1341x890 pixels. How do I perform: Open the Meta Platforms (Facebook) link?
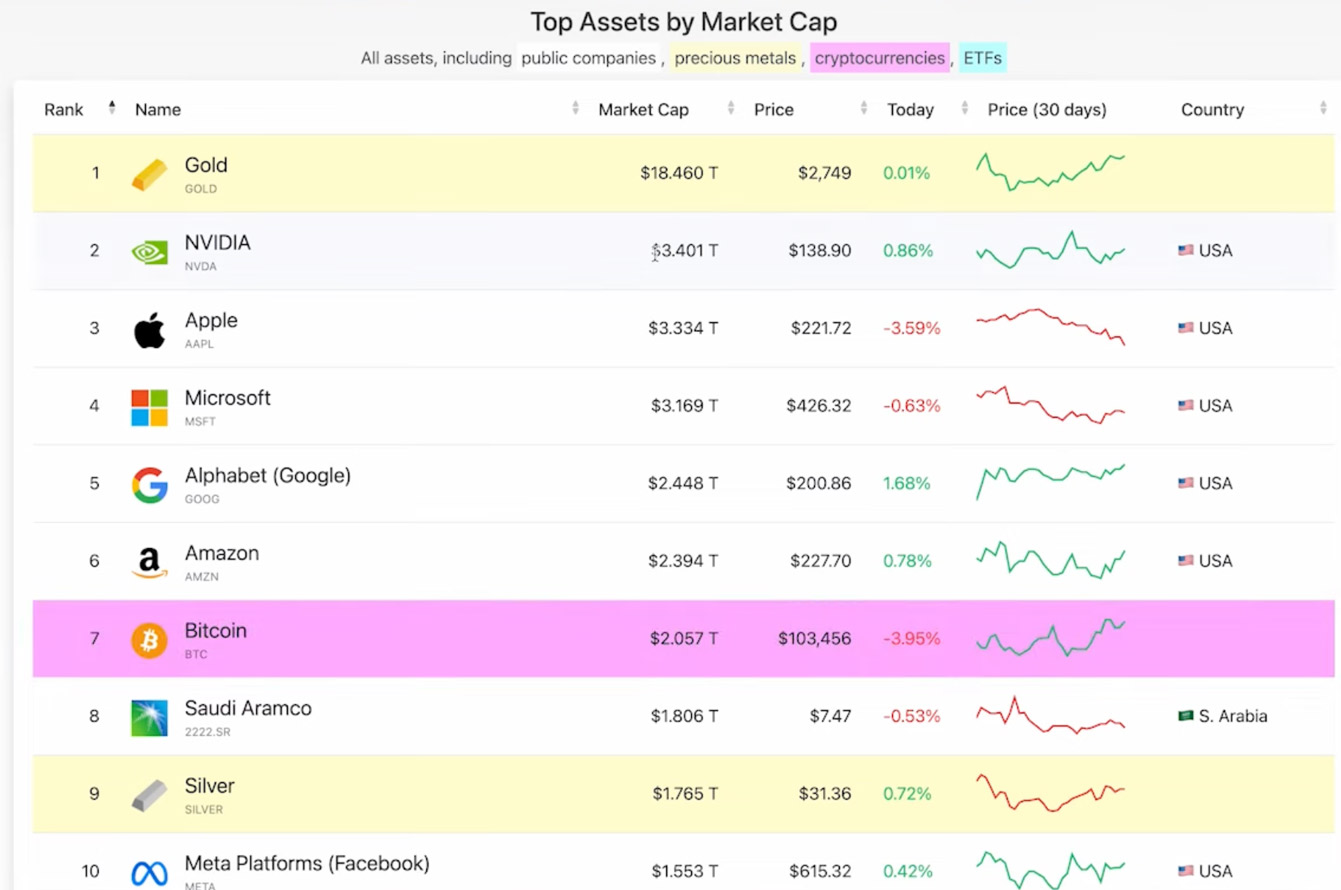[307, 863]
